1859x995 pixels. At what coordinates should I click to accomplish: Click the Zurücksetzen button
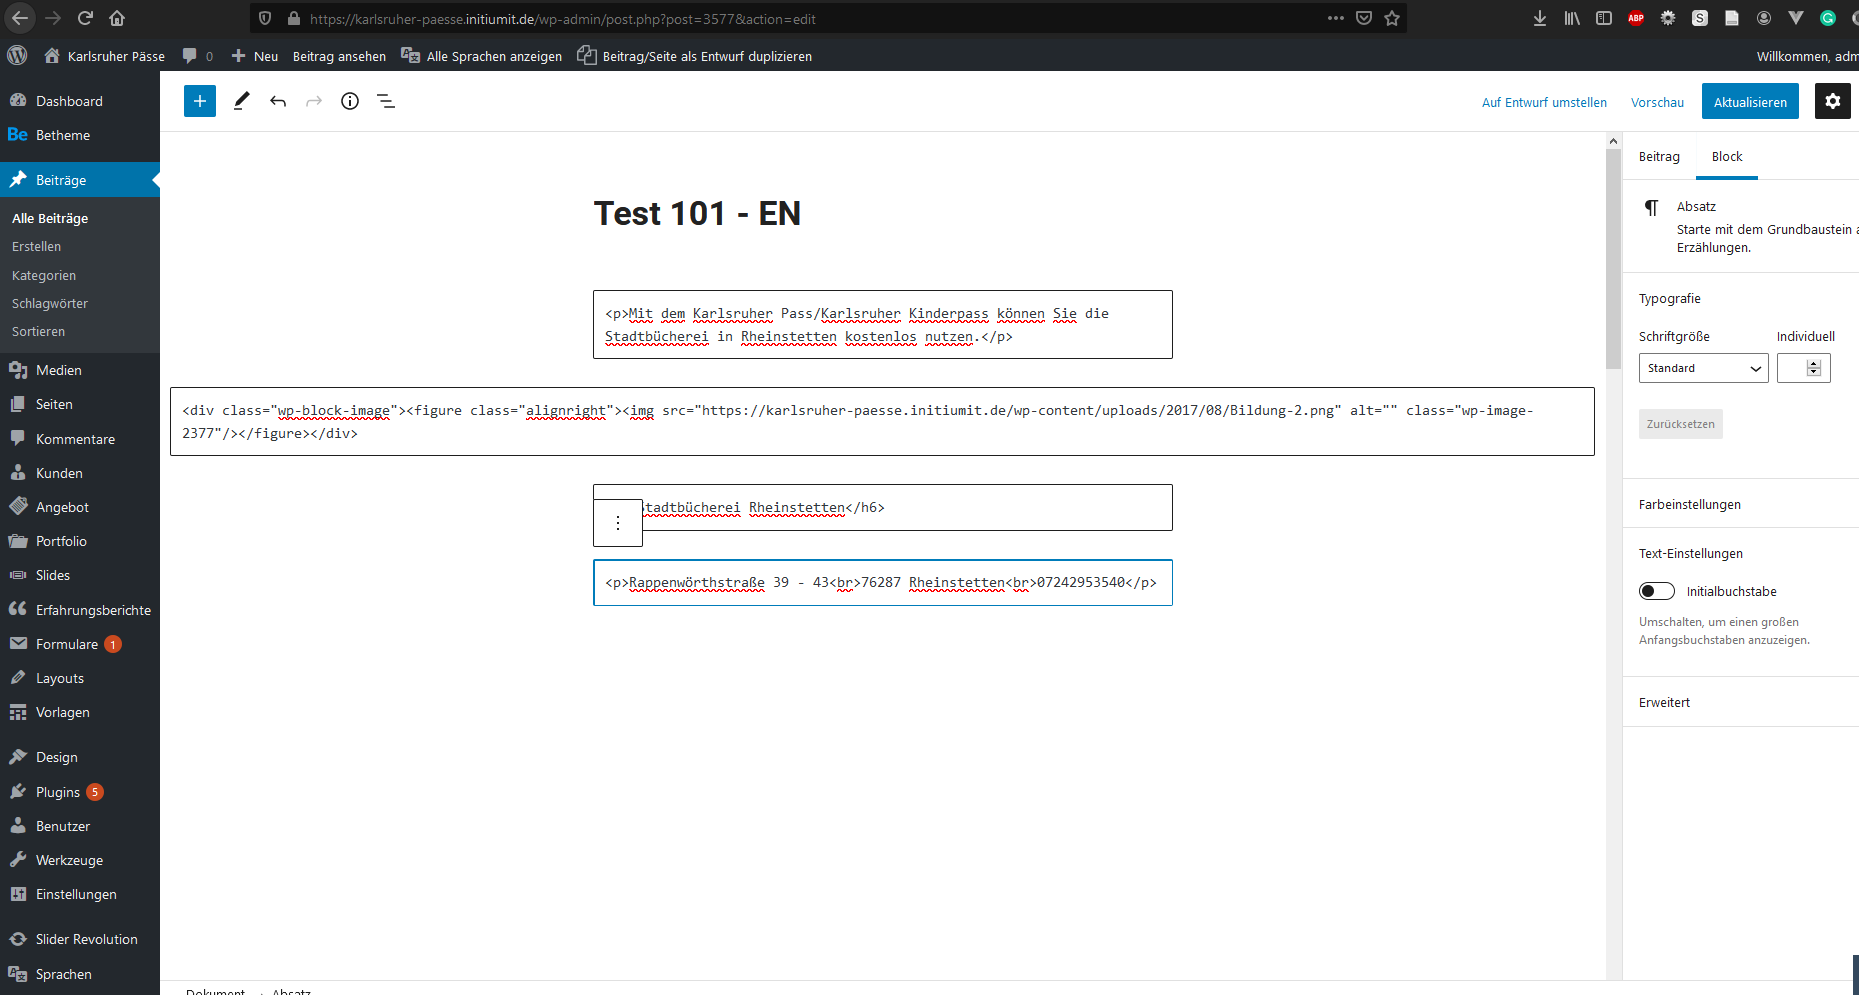coord(1680,424)
